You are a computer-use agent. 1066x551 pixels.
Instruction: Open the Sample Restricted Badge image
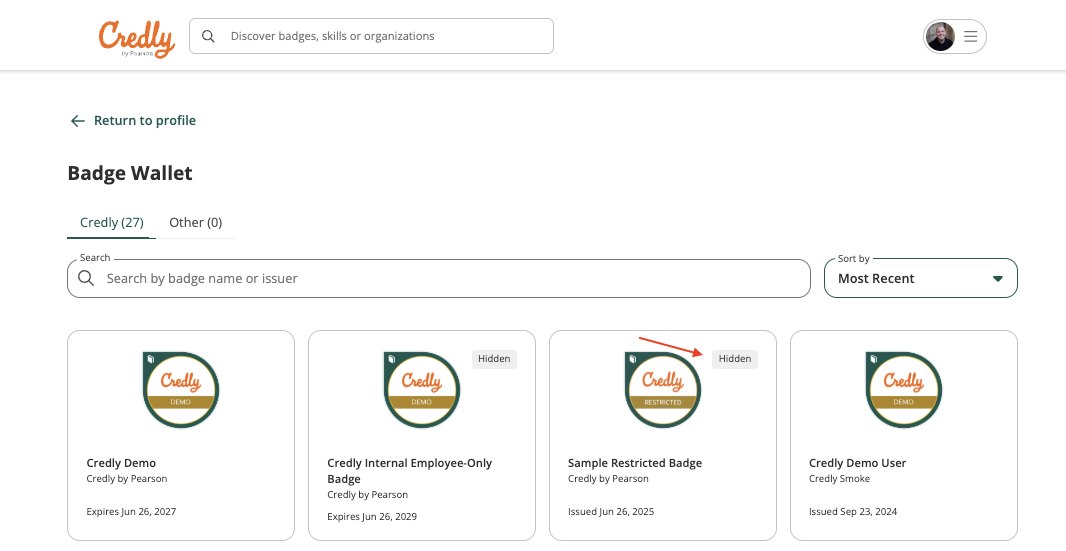tap(663, 390)
